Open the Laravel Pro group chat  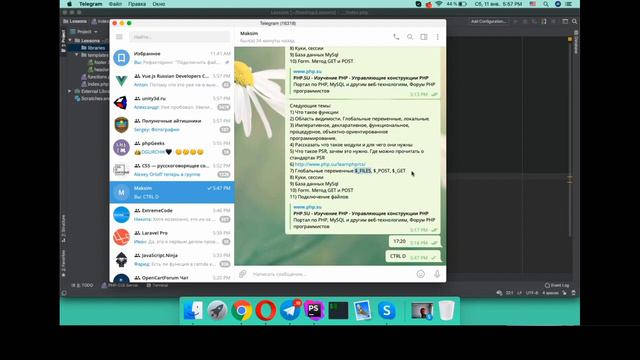point(172,237)
